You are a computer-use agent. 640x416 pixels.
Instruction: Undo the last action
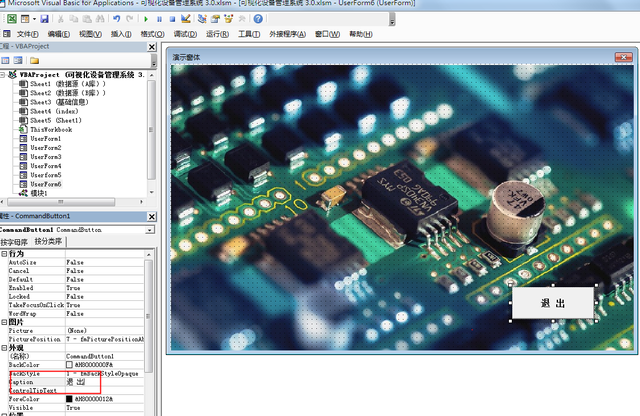tap(117, 19)
